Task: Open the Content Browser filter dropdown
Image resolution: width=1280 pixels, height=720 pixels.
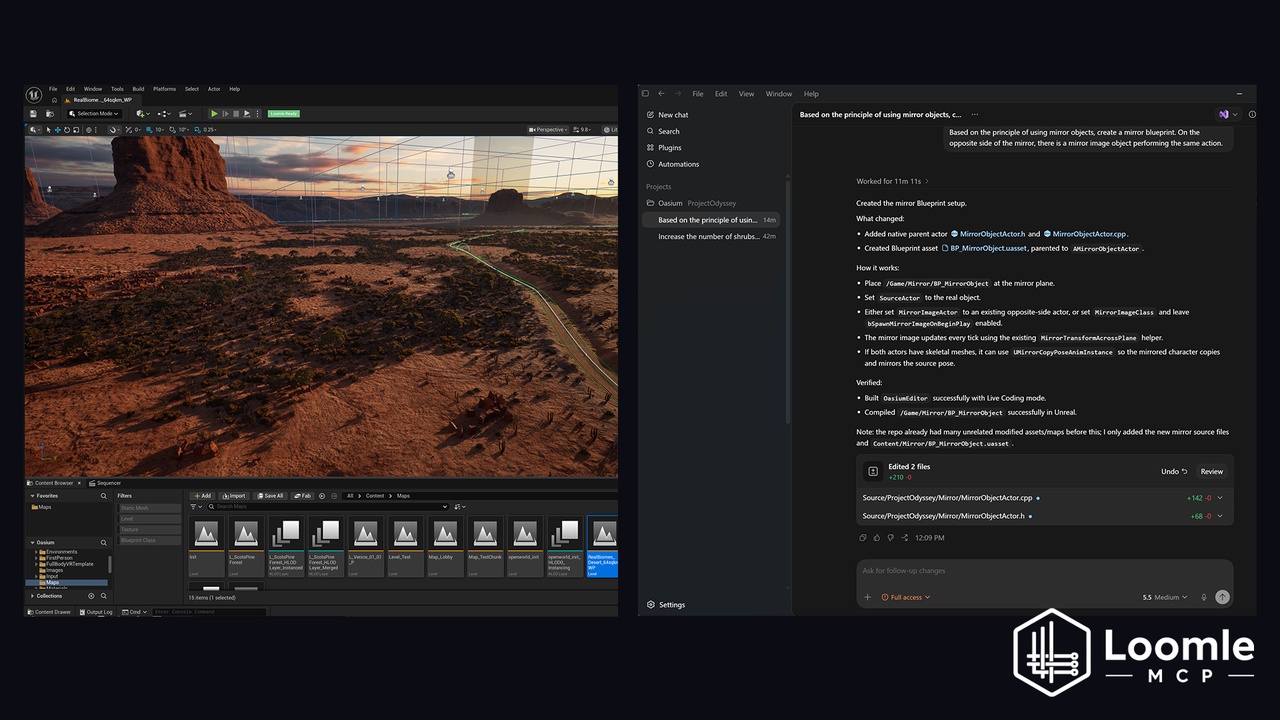Action: tap(196, 506)
